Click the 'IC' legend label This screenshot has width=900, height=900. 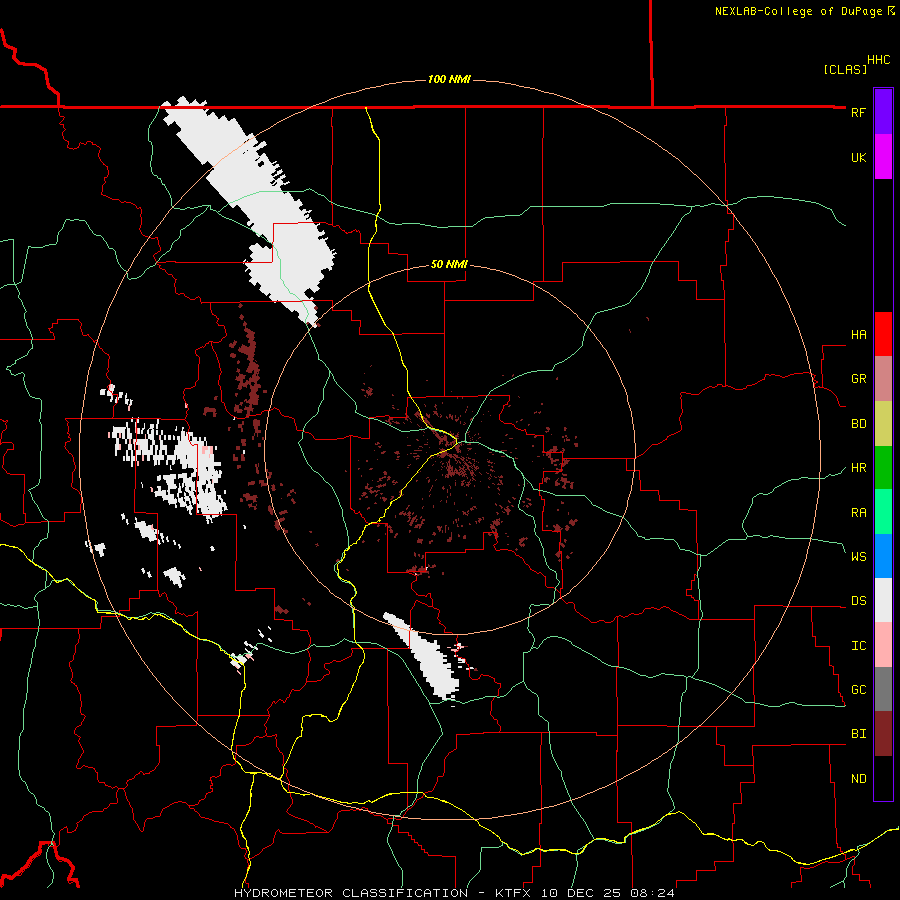click(858, 645)
